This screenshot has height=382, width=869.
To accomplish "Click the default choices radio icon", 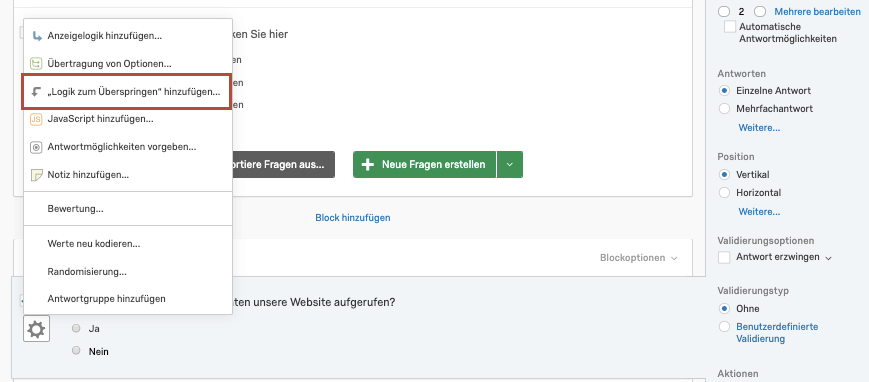I will click(x=36, y=147).
